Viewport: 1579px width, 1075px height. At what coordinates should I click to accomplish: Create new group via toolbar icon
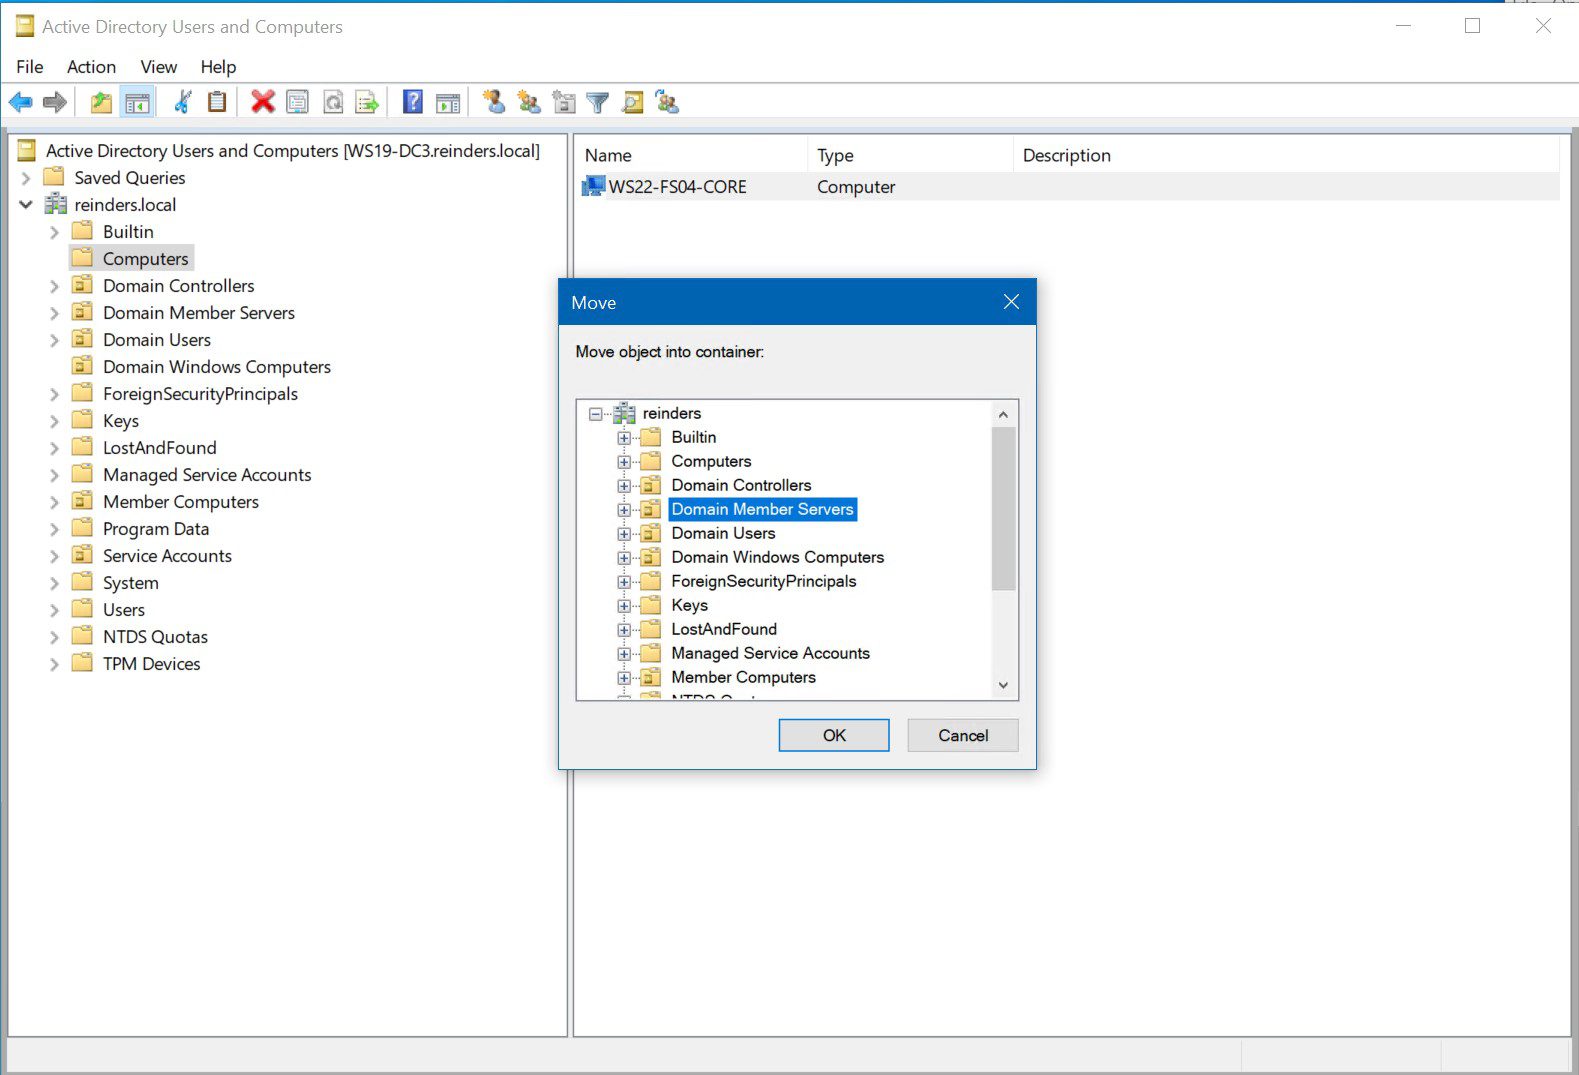(x=529, y=102)
